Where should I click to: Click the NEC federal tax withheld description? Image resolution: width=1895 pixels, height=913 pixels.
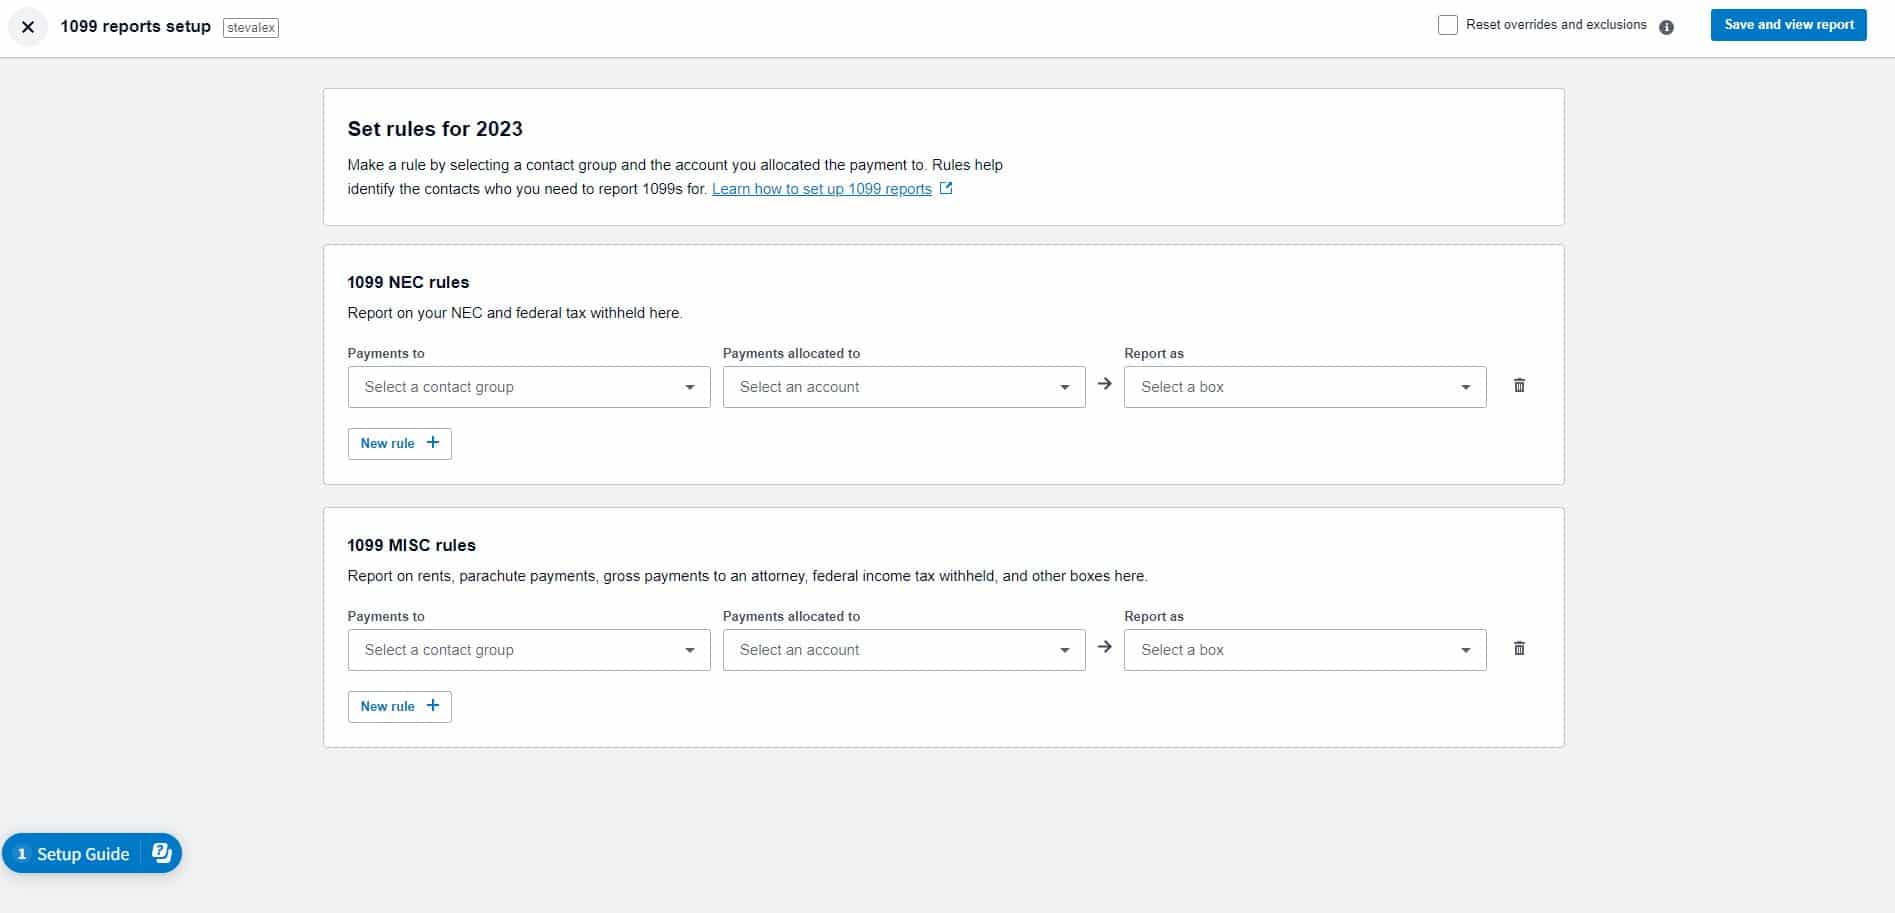click(515, 313)
